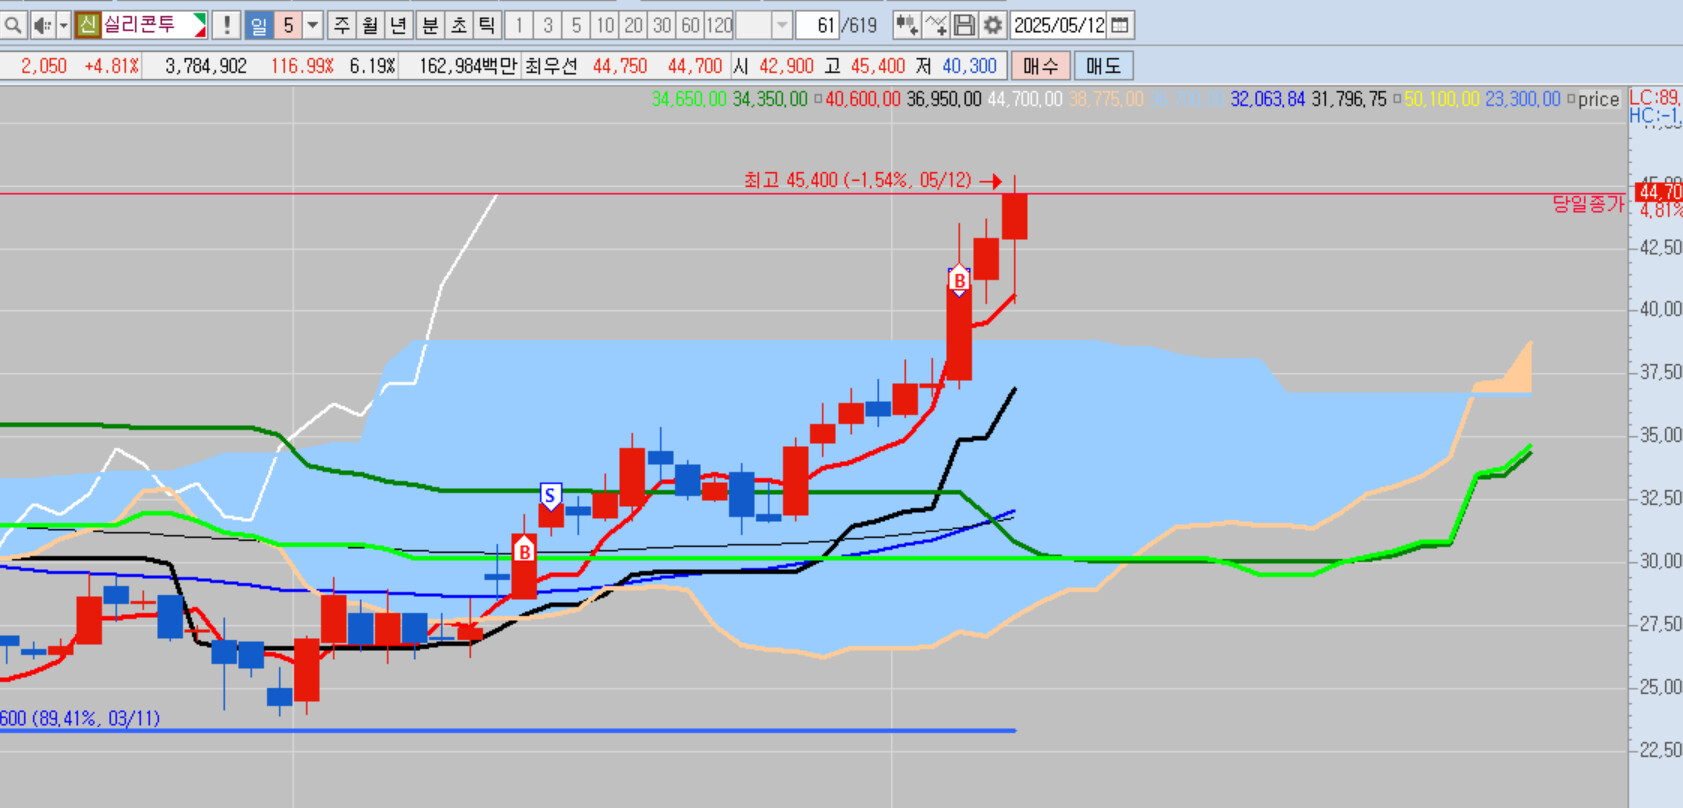This screenshot has height=808, width=1683.
Task: Click the total candle count /619
Action: (x=860, y=25)
